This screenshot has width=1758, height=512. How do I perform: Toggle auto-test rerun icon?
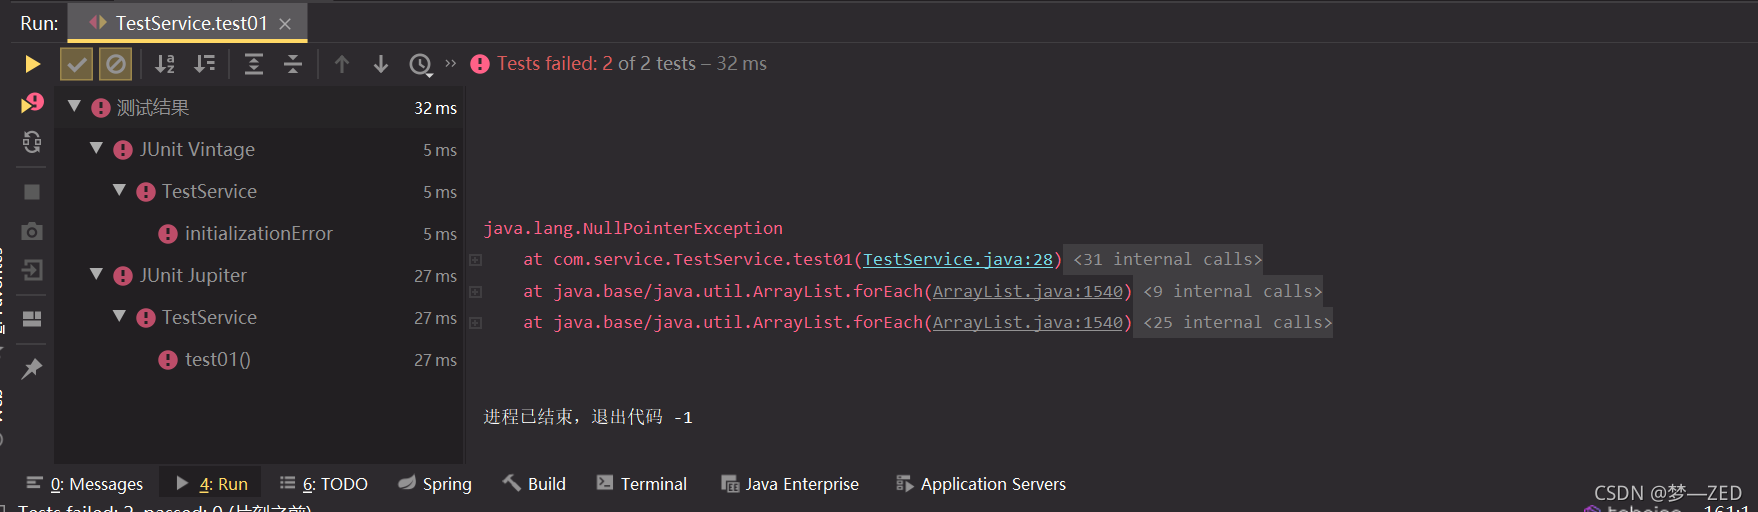tap(32, 143)
